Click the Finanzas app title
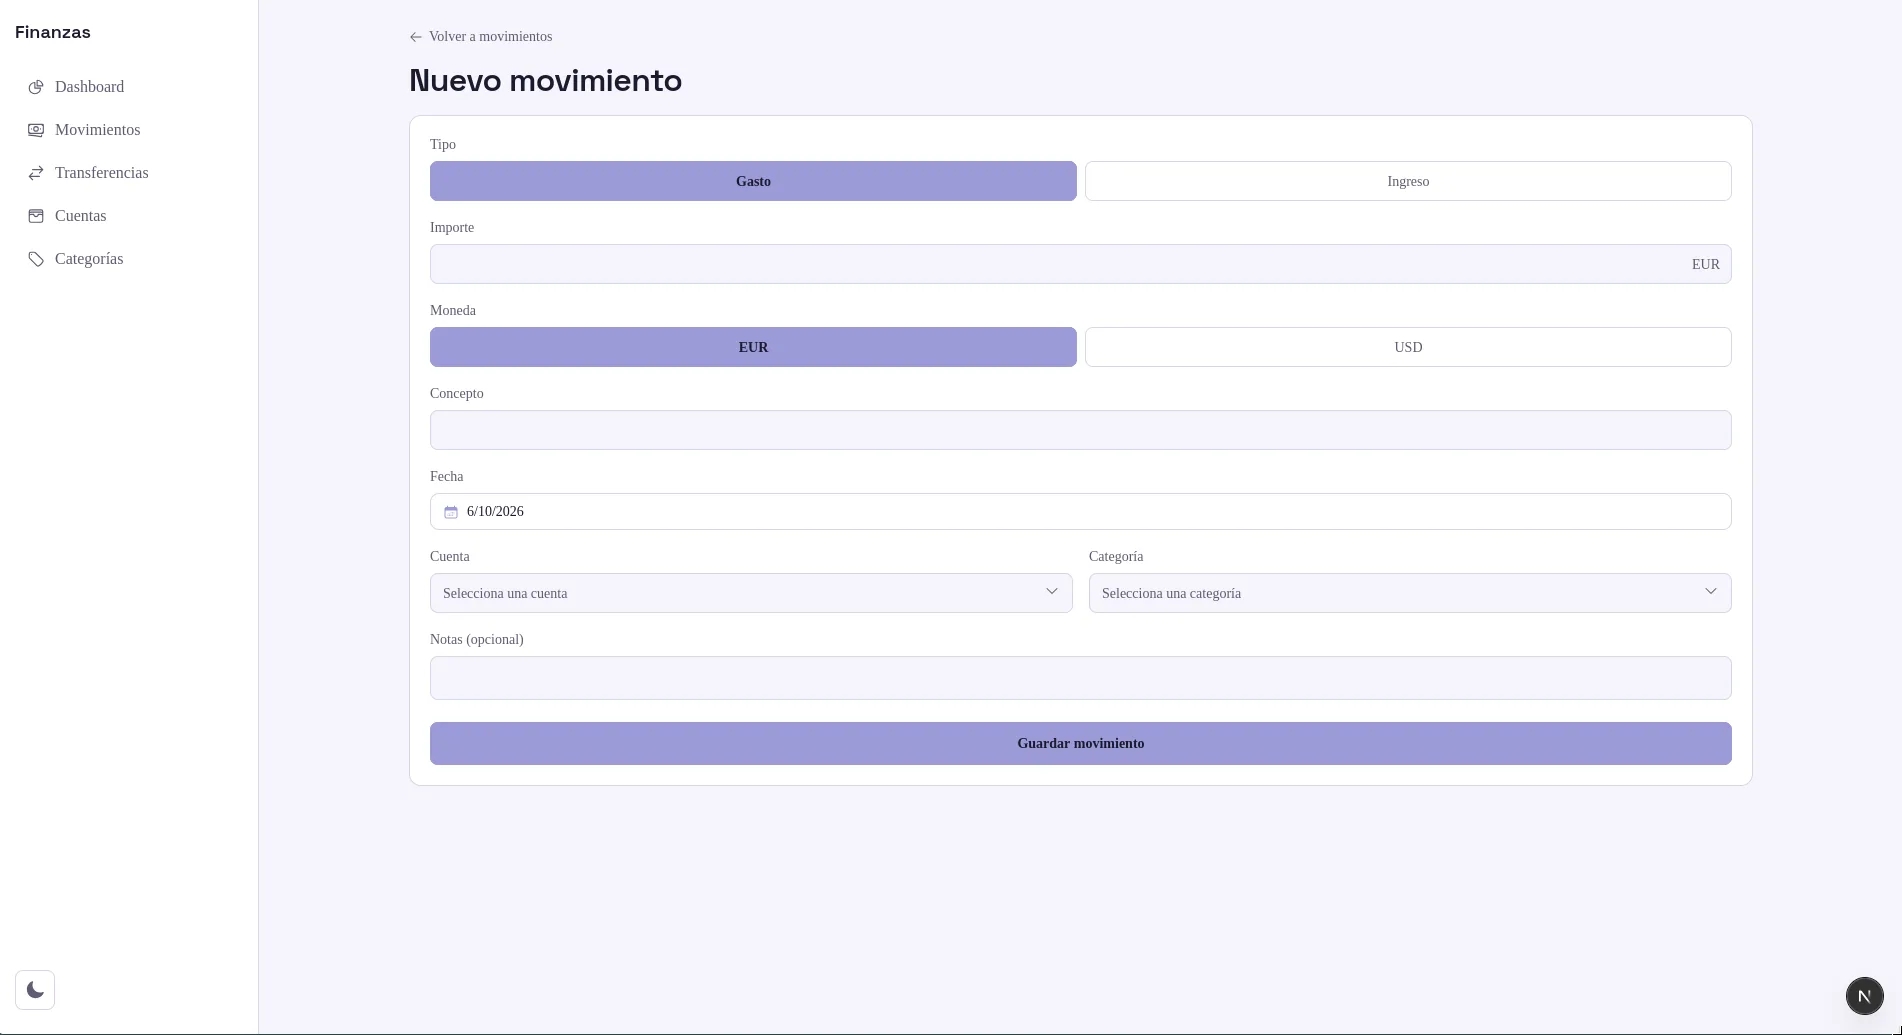Viewport: 1902px width, 1035px height. point(53,32)
